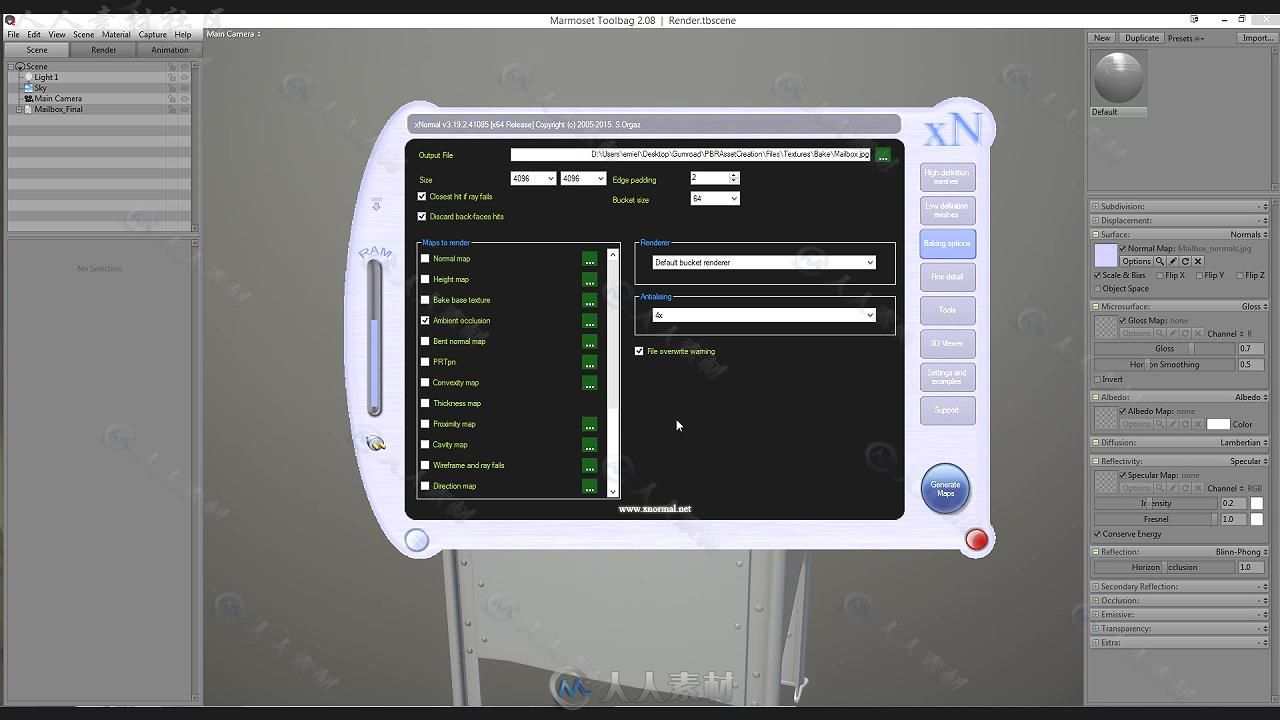Enable the Normal map checkbox
This screenshot has width=1280, height=720.
[x=425, y=259]
